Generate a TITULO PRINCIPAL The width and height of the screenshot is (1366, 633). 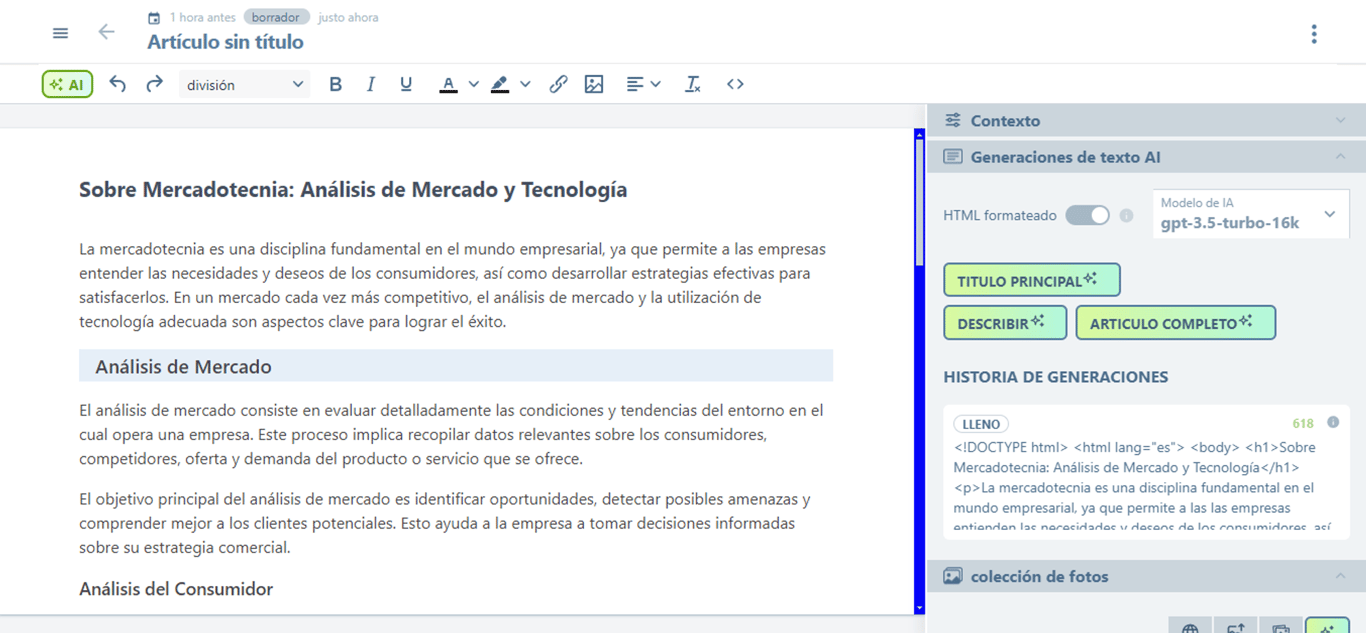[1031, 280]
